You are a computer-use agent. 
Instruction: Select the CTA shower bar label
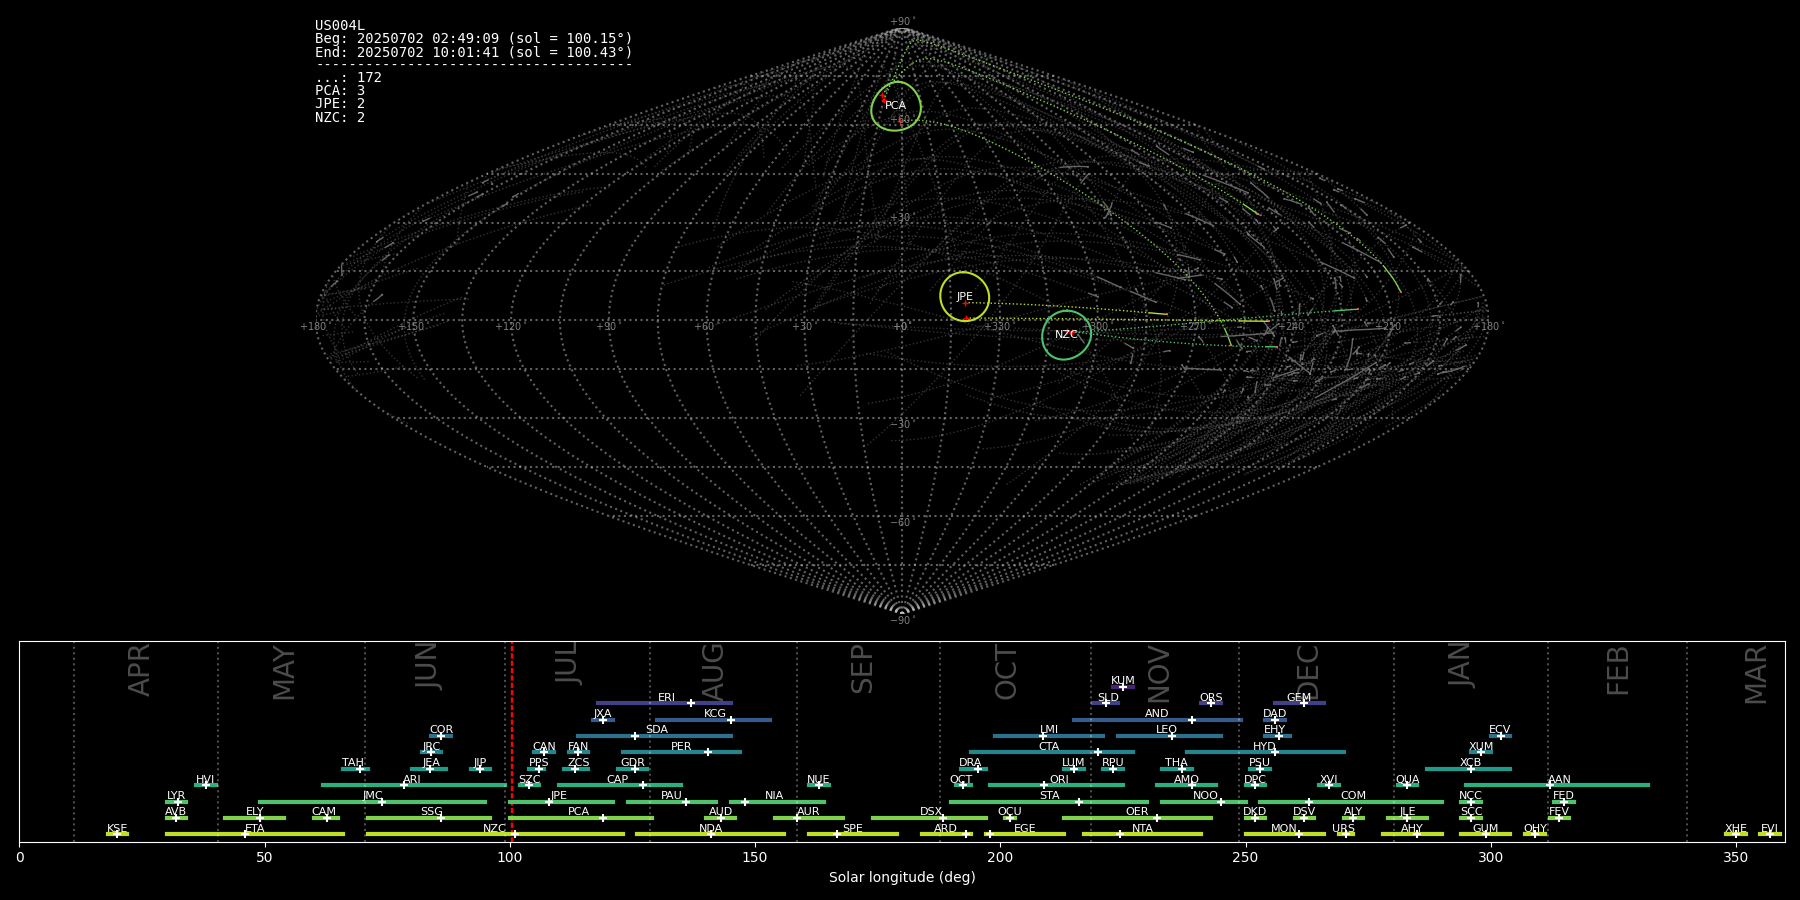[x=1049, y=747]
